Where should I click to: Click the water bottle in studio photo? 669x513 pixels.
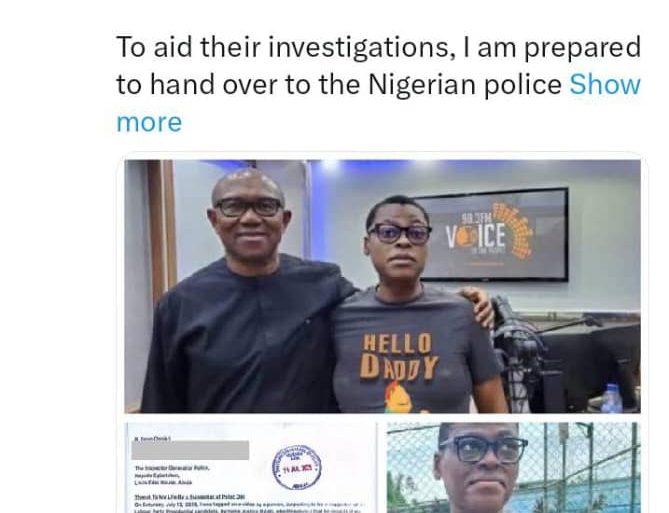point(613,399)
